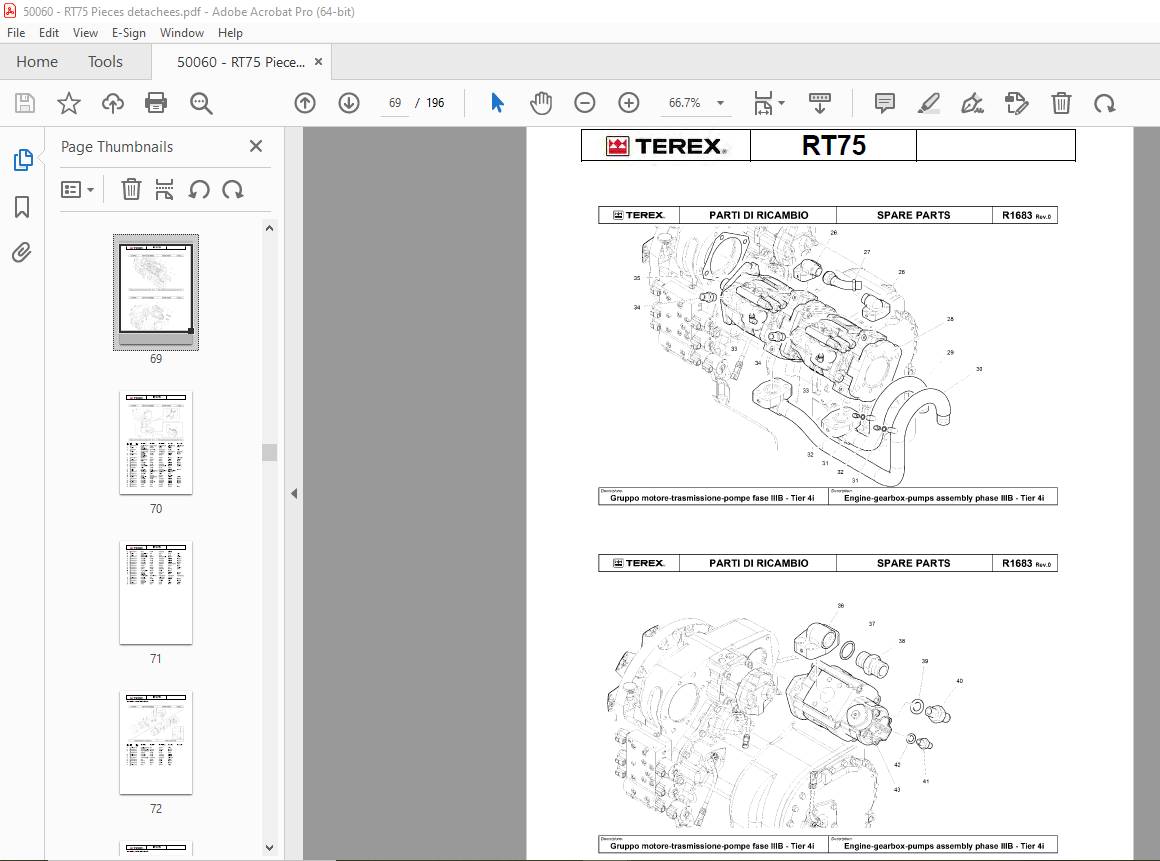Select the page 70 thumbnail
This screenshot has height=861, width=1160.
pyautogui.click(x=156, y=442)
